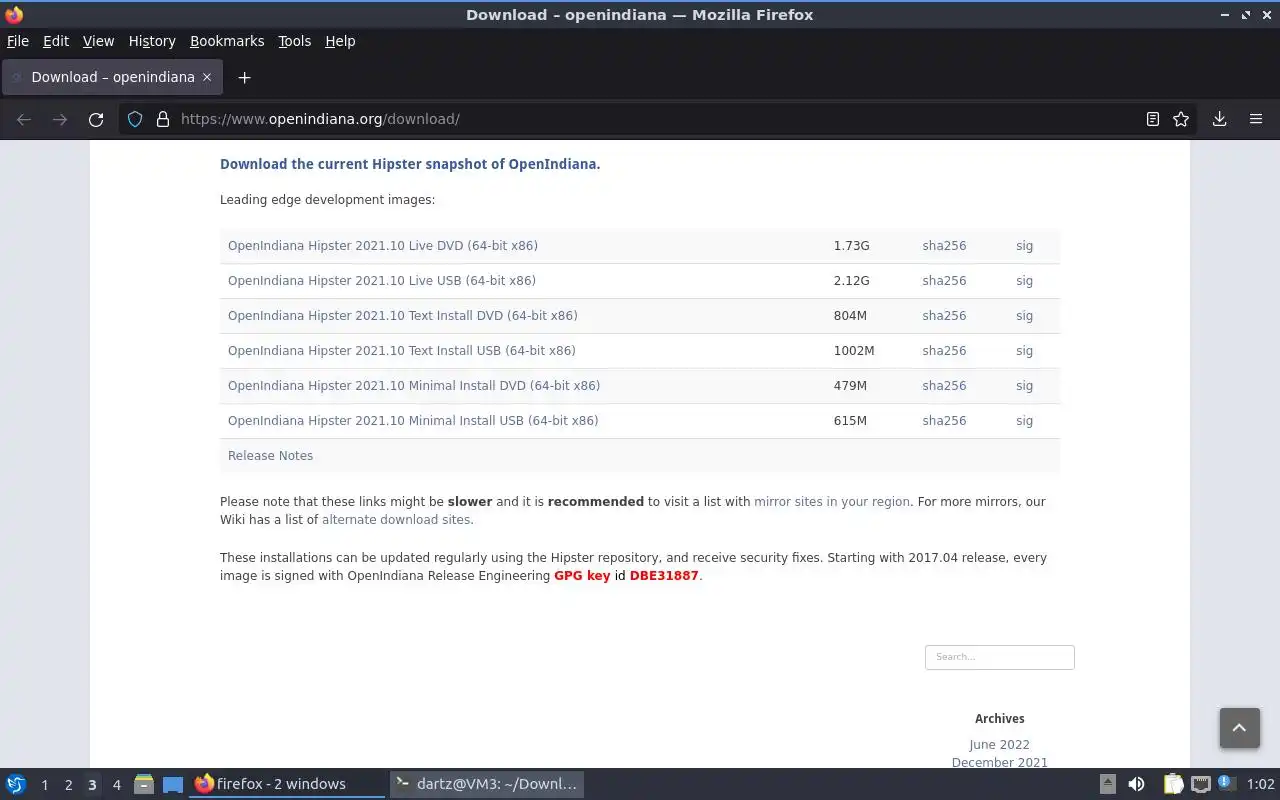This screenshot has height=800, width=1280.
Task: Close the Download – openindiana tab
Action: point(207,77)
